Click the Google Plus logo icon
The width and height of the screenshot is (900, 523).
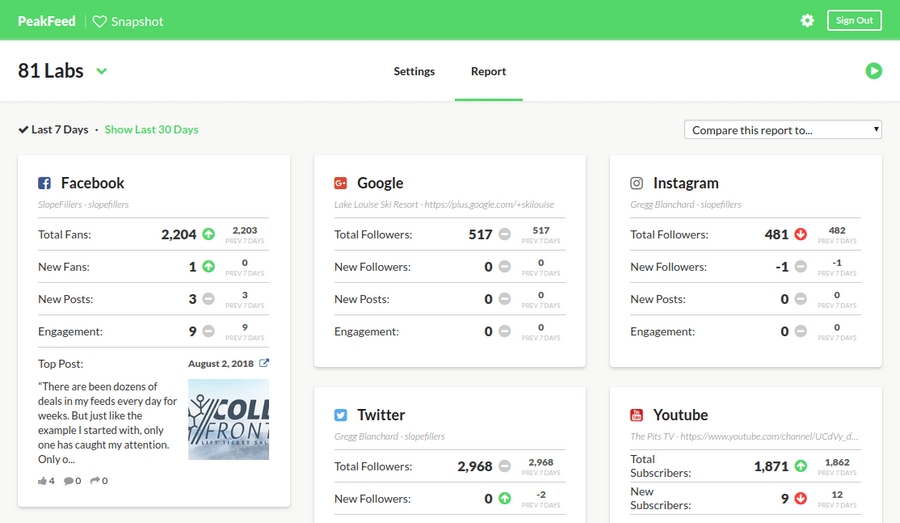340,183
